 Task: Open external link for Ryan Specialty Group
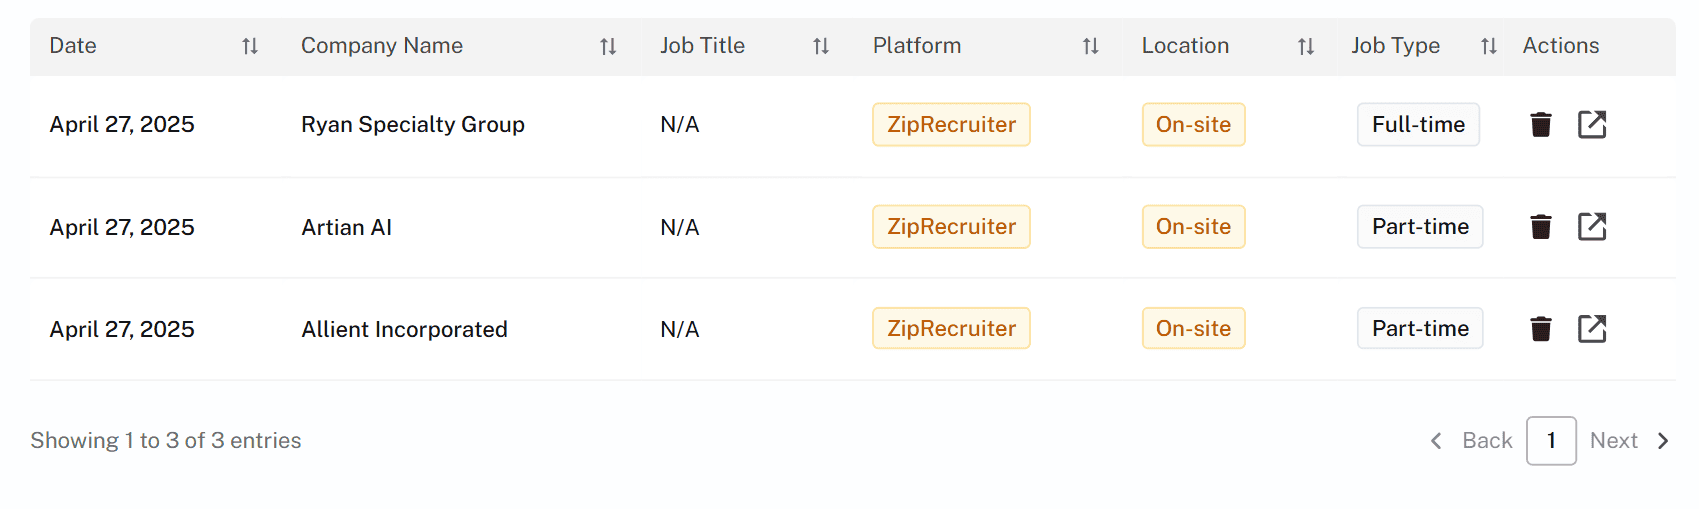coord(1592,125)
